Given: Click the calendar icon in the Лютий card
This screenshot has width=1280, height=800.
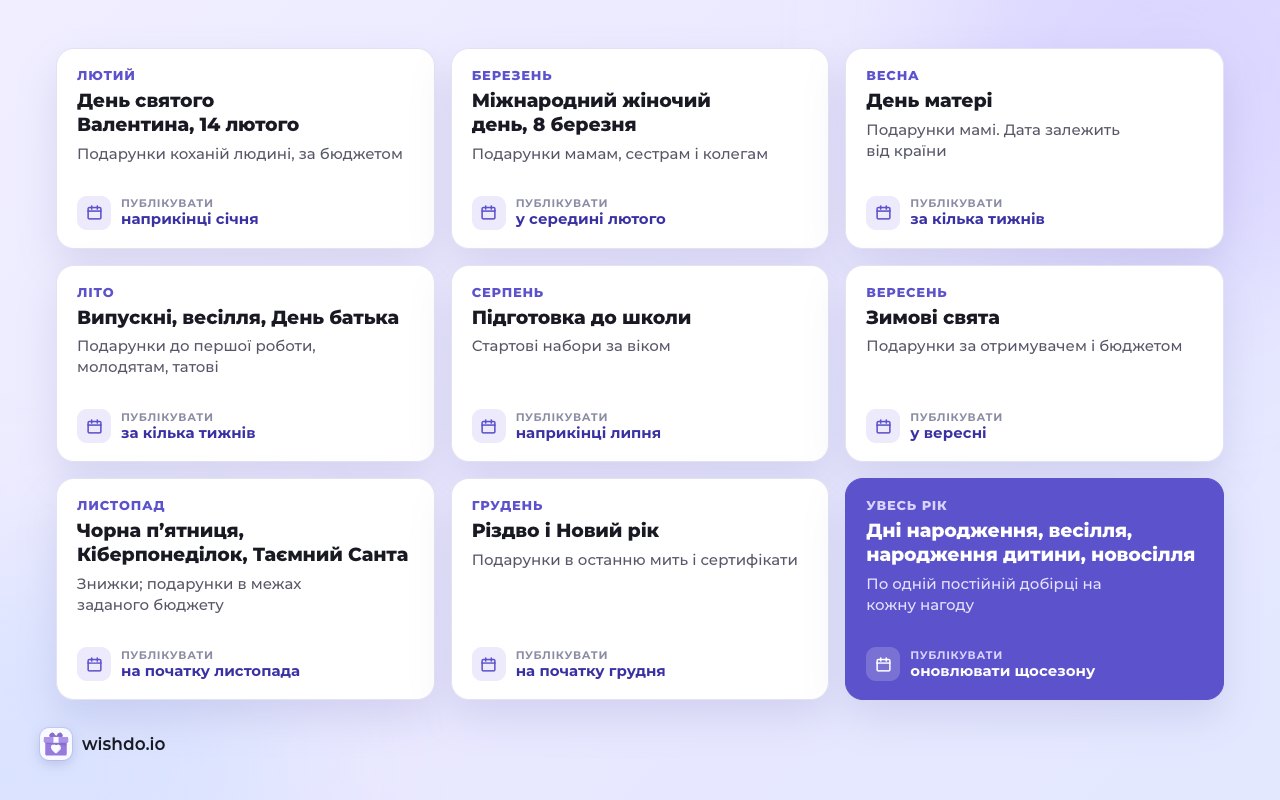Looking at the screenshot, I should pyautogui.click(x=94, y=212).
